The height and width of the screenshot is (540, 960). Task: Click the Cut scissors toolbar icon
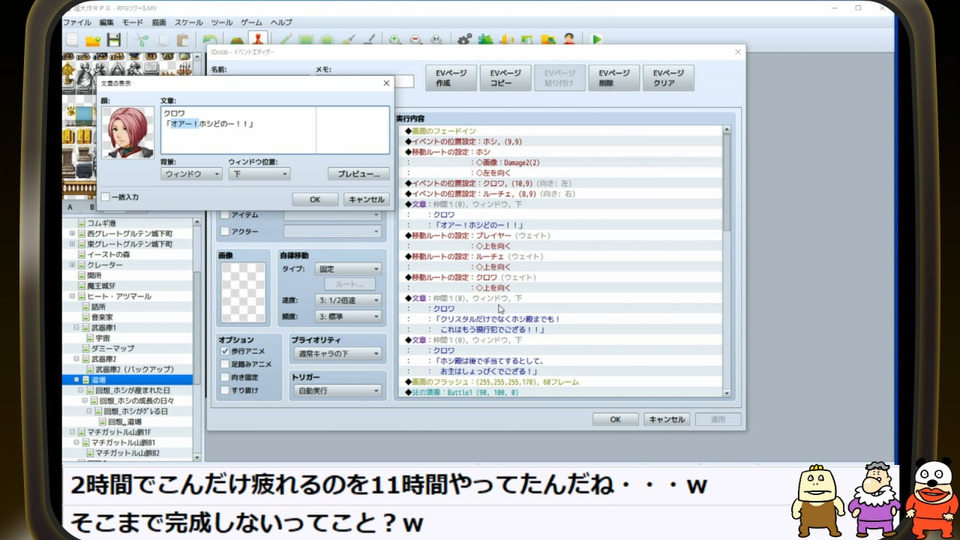pyautogui.click(x=142, y=40)
